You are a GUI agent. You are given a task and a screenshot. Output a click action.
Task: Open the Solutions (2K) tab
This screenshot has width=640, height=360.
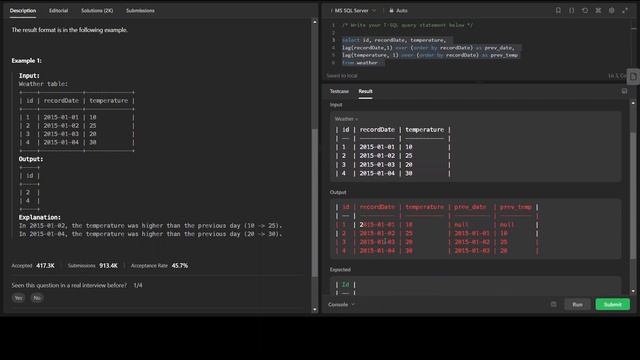(x=97, y=11)
